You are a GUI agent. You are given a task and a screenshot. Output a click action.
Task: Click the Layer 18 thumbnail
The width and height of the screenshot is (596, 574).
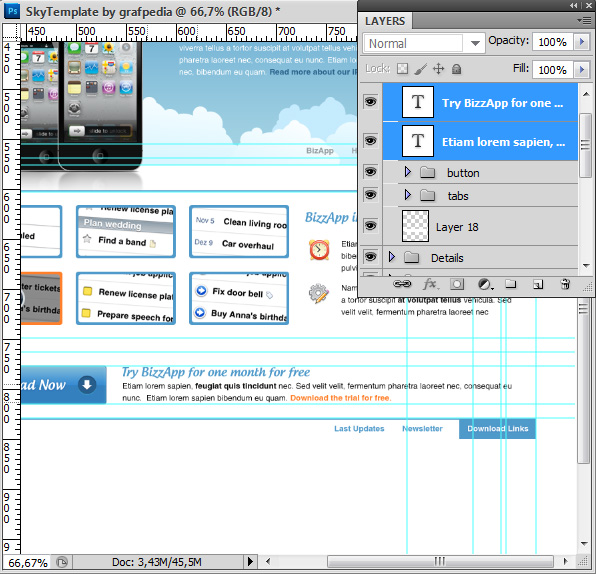click(415, 226)
